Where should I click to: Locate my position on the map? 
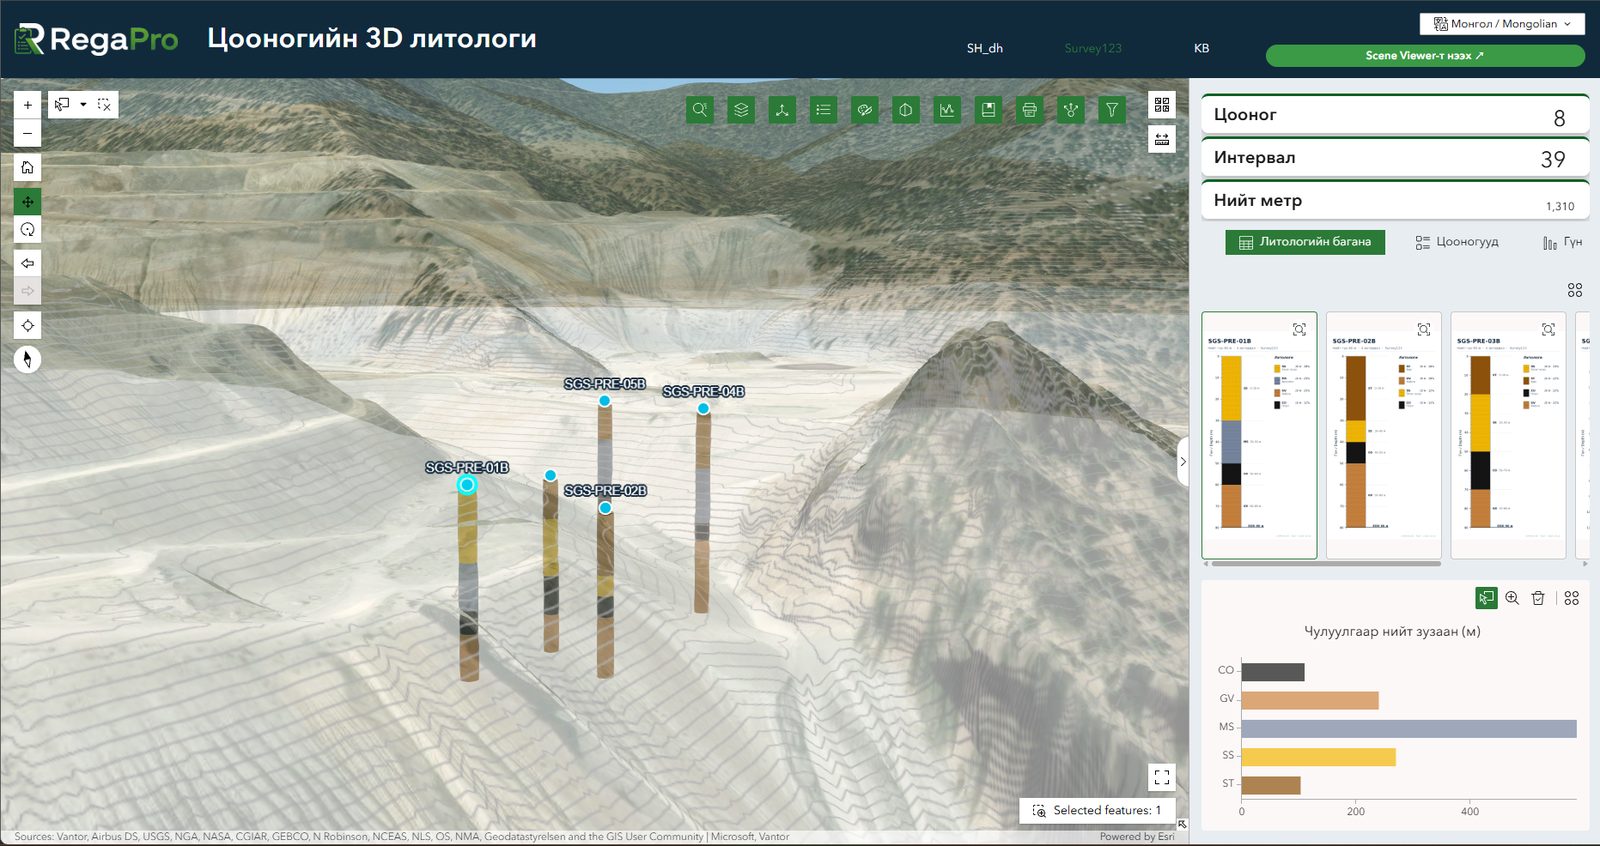tap(28, 325)
